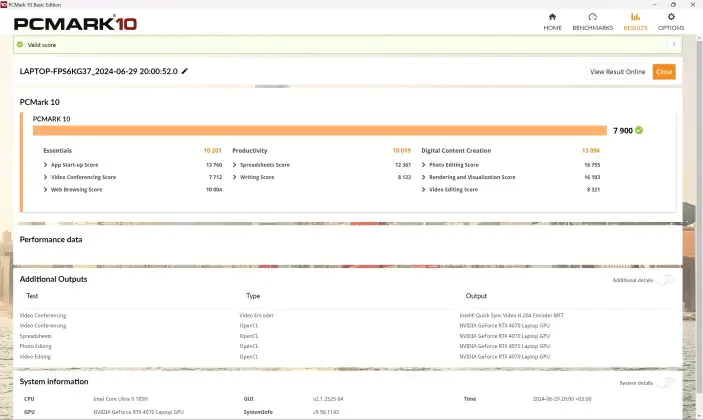The width and height of the screenshot is (703, 420).
Task: Click the Performance data heading
Action: tap(51, 239)
